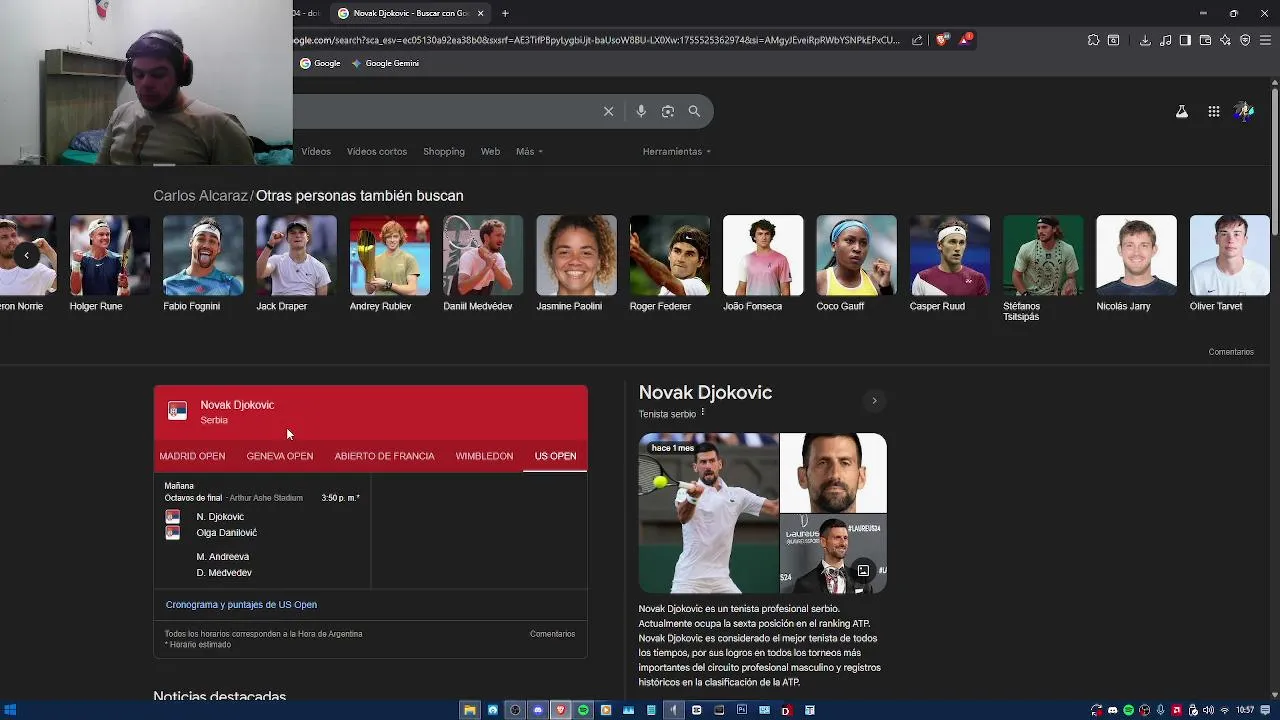Viewport: 1280px width, 720px height.
Task: Open Fabio Fognini's thumbnail
Action: 203,256
